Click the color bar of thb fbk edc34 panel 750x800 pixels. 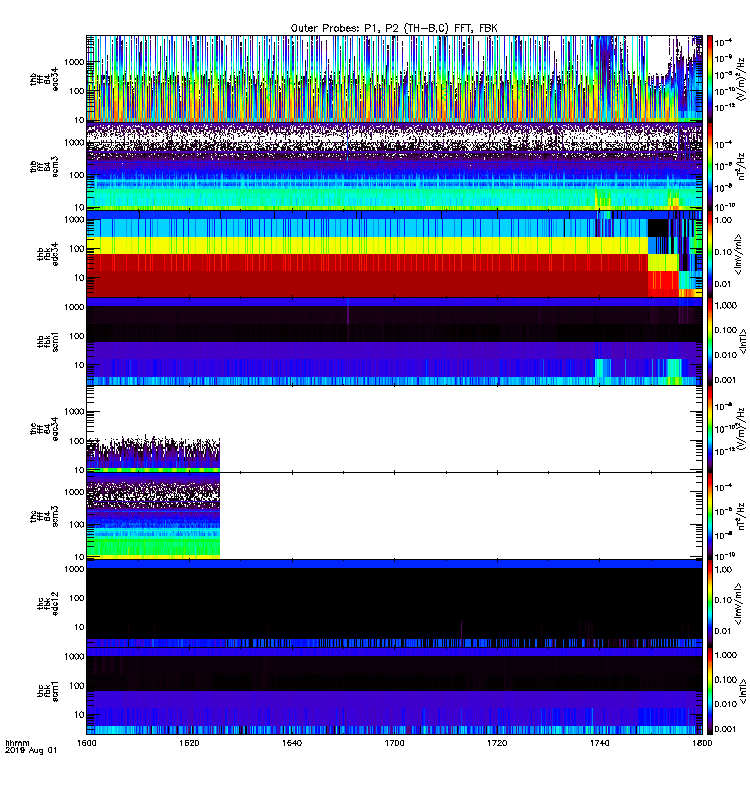click(709, 254)
